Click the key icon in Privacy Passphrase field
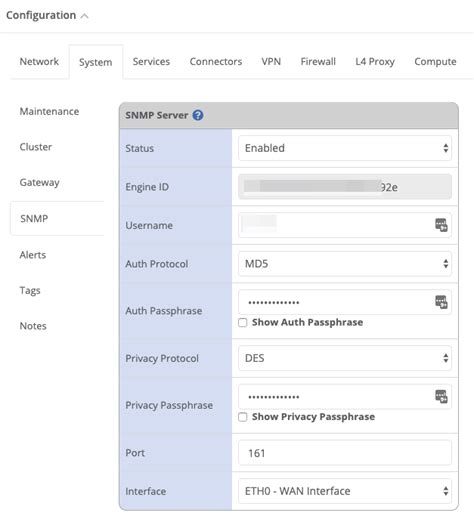This screenshot has width=474, height=519. point(441,396)
